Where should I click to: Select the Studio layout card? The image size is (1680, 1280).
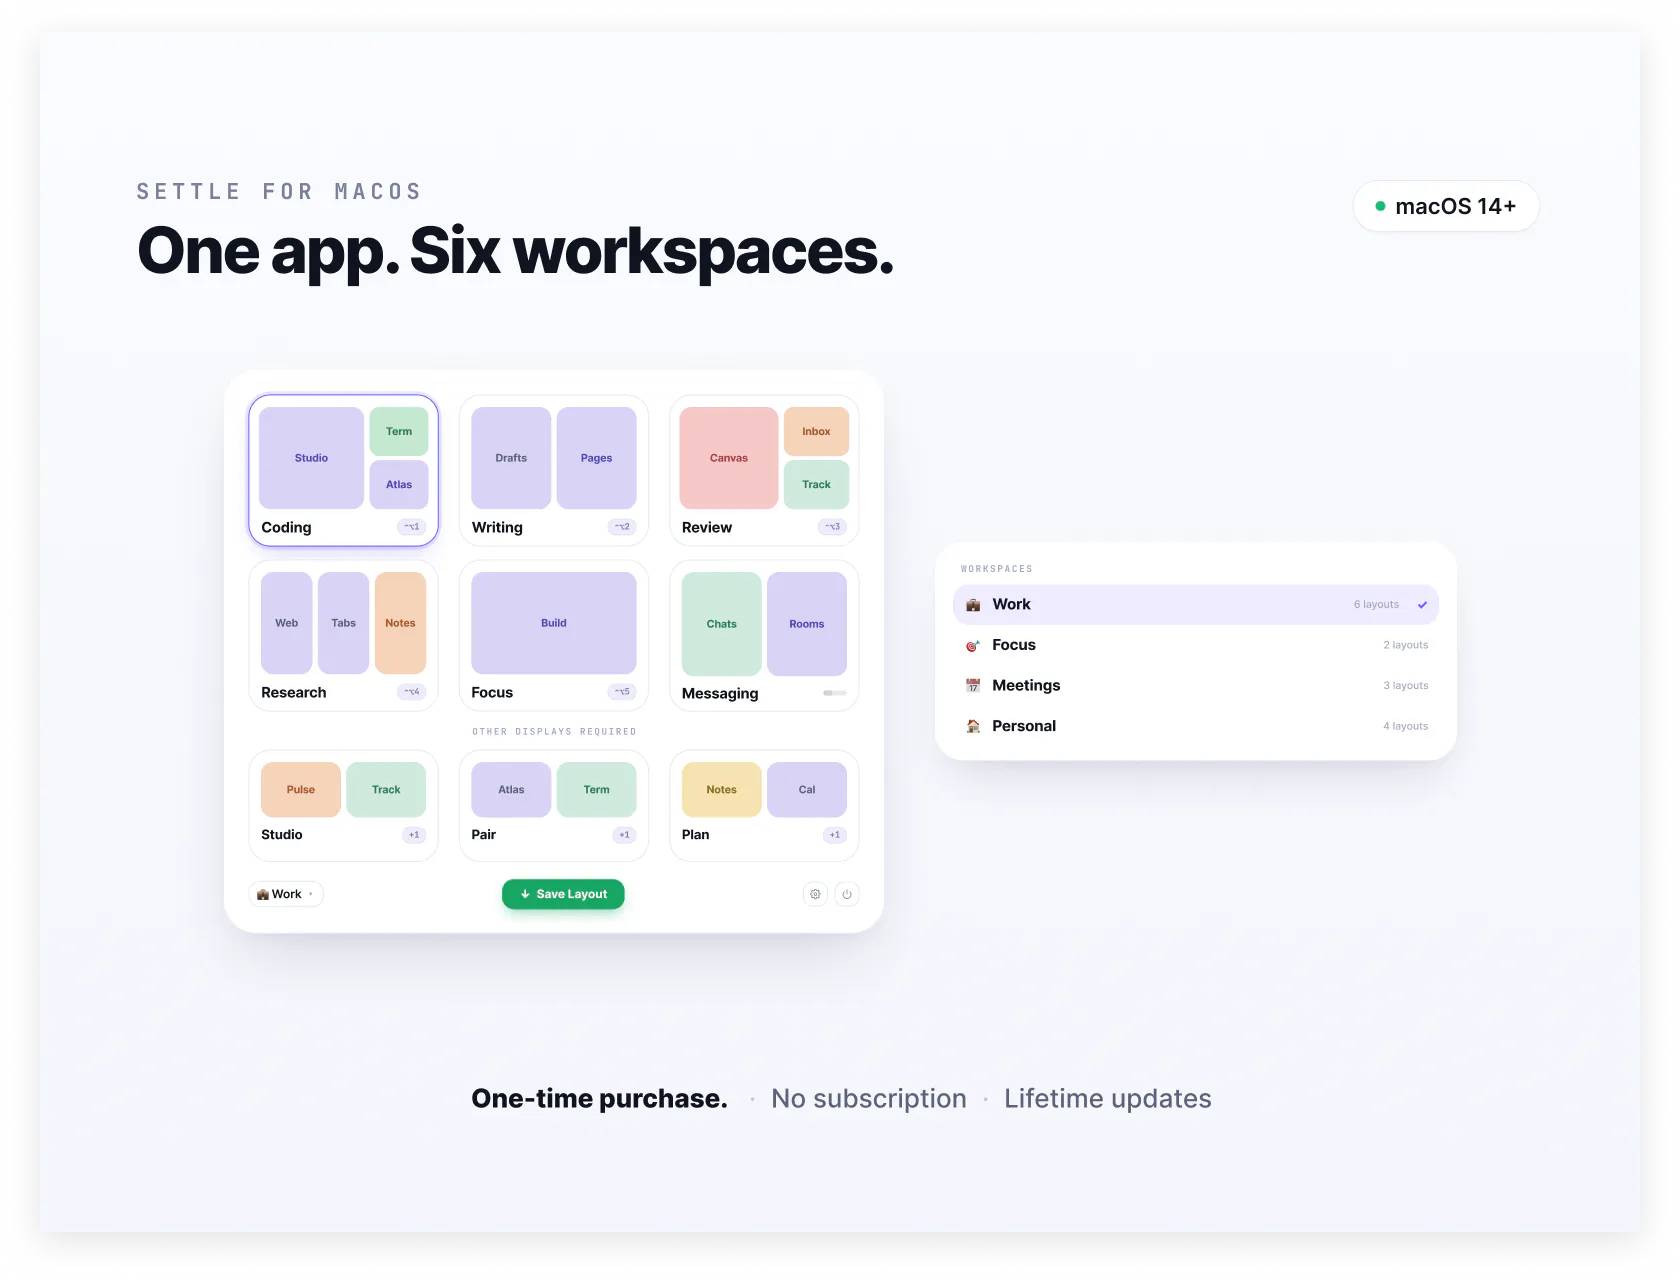344,806
